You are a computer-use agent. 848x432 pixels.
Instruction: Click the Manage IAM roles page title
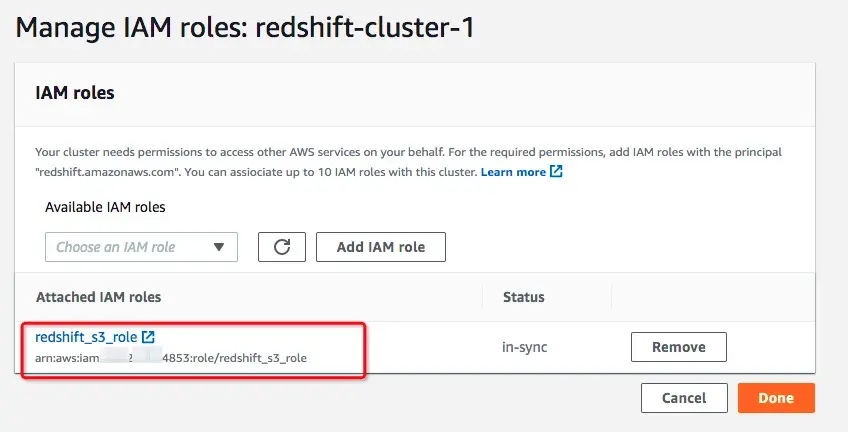[x=245, y=28]
